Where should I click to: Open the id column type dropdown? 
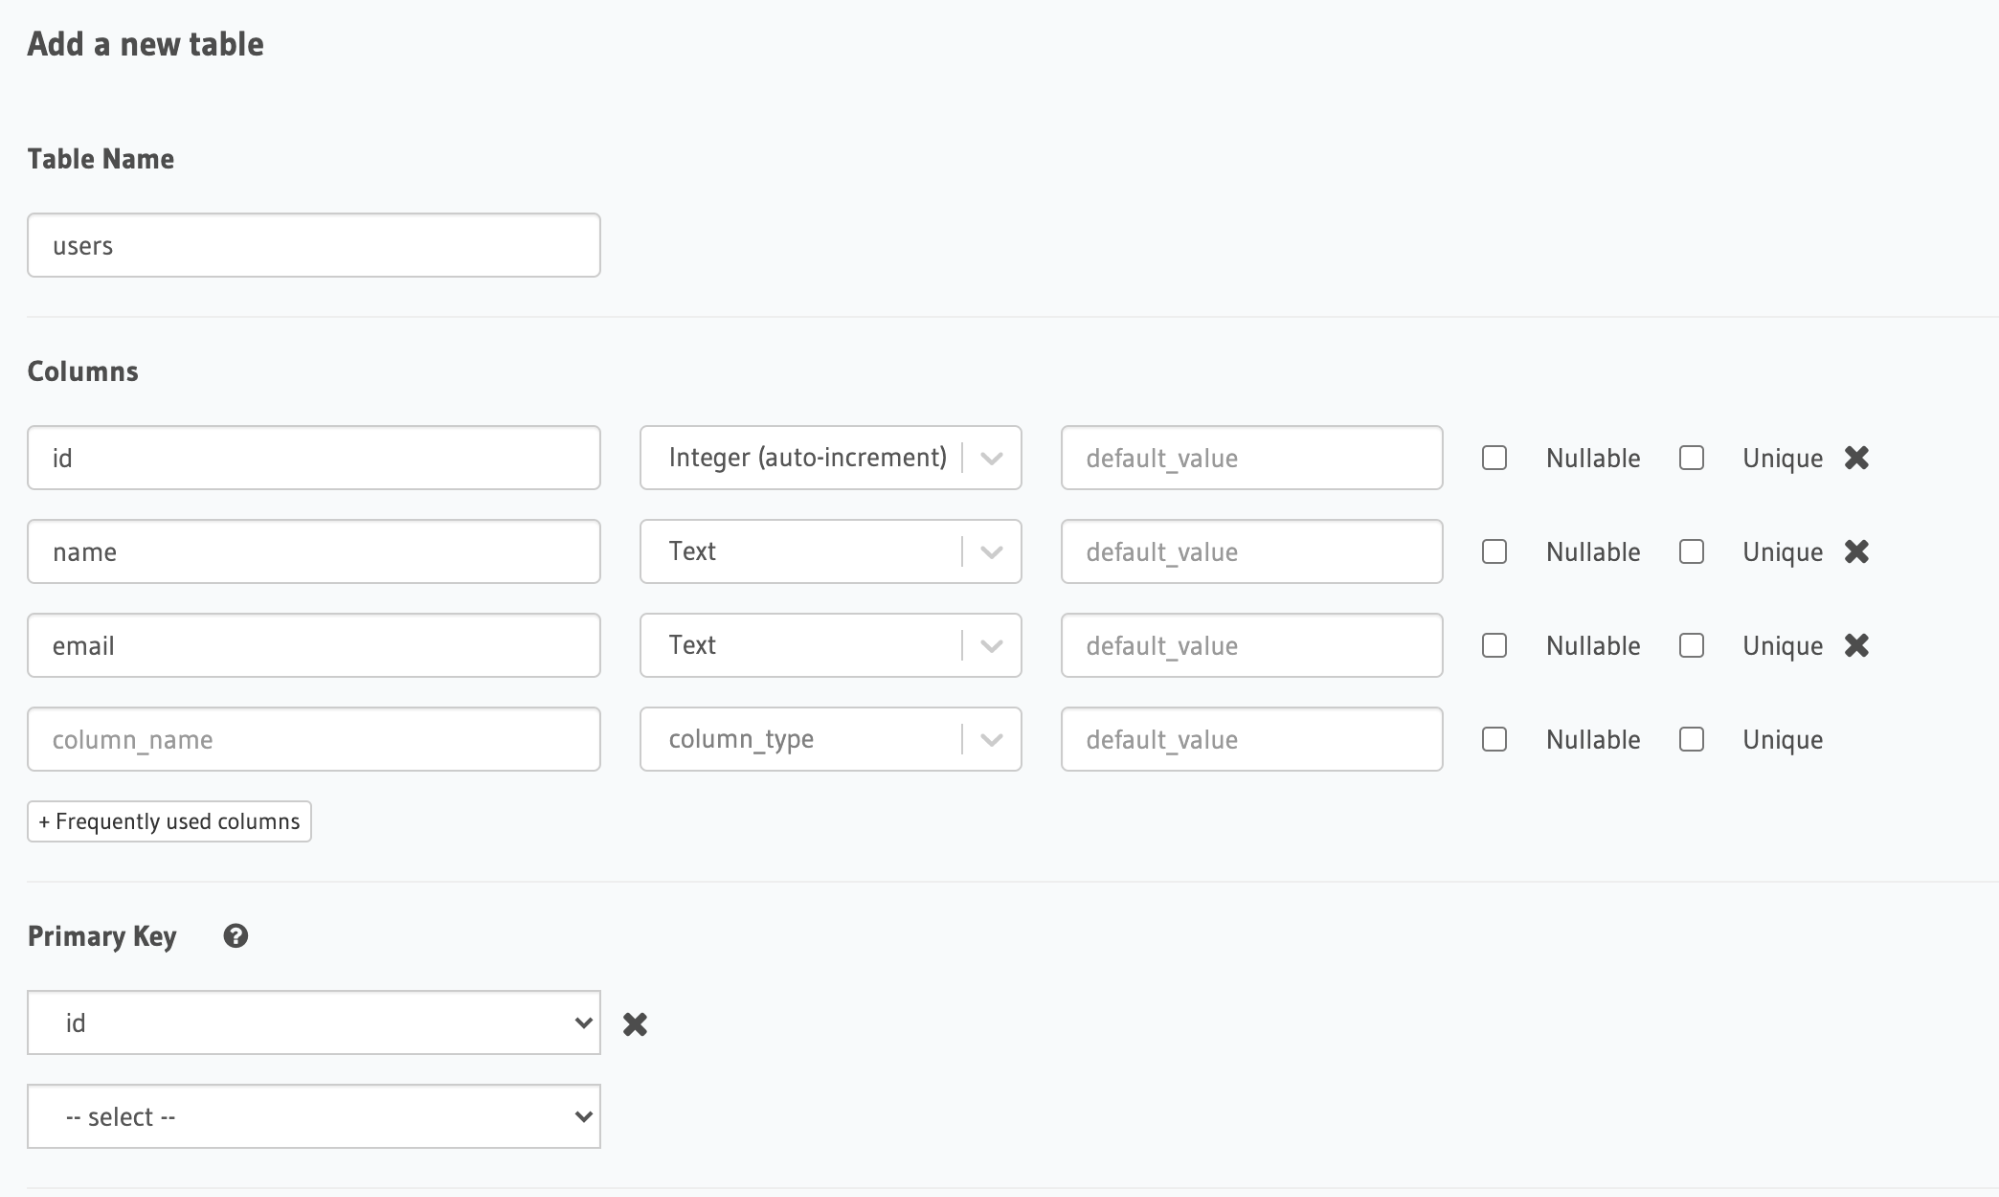tap(830, 458)
